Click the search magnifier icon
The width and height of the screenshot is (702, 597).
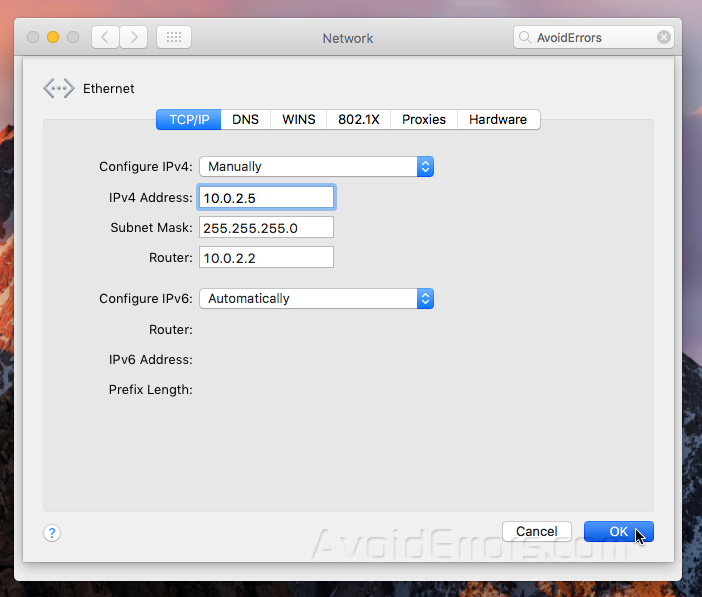click(525, 38)
